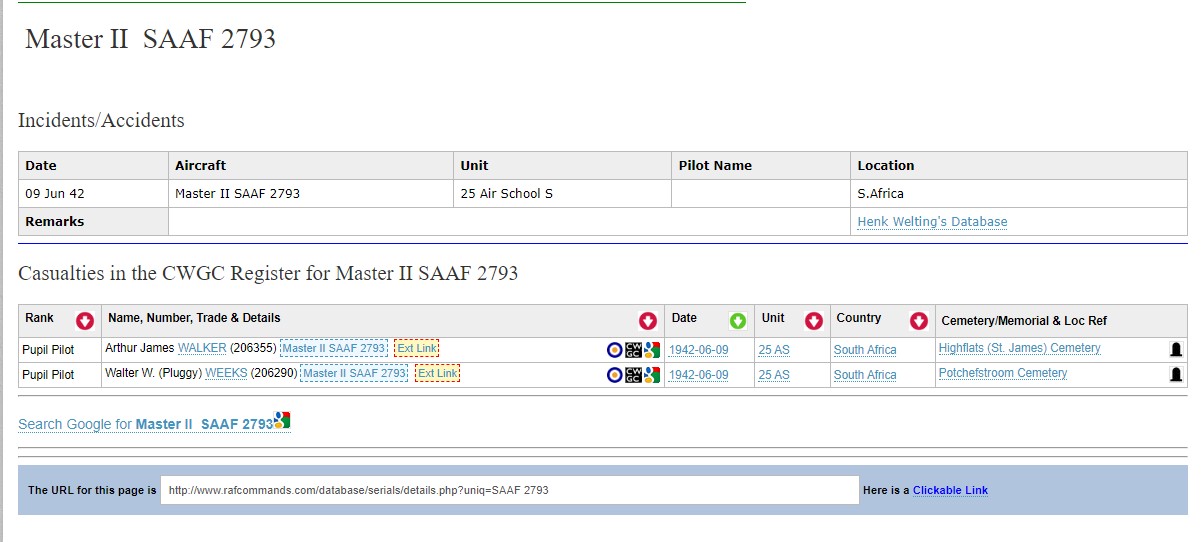Sort by Country column red arrow
This screenshot has width=1201, height=542.
[x=919, y=321]
